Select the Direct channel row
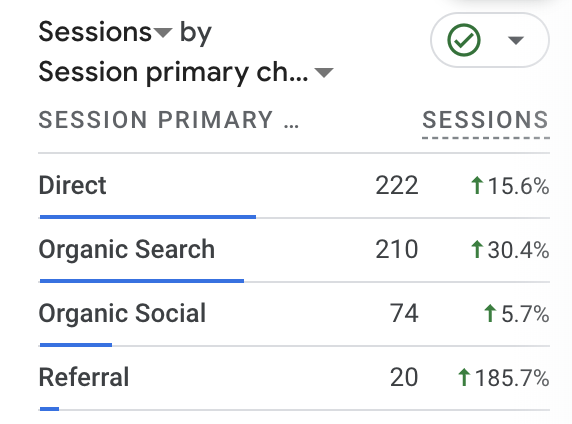 [294, 186]
